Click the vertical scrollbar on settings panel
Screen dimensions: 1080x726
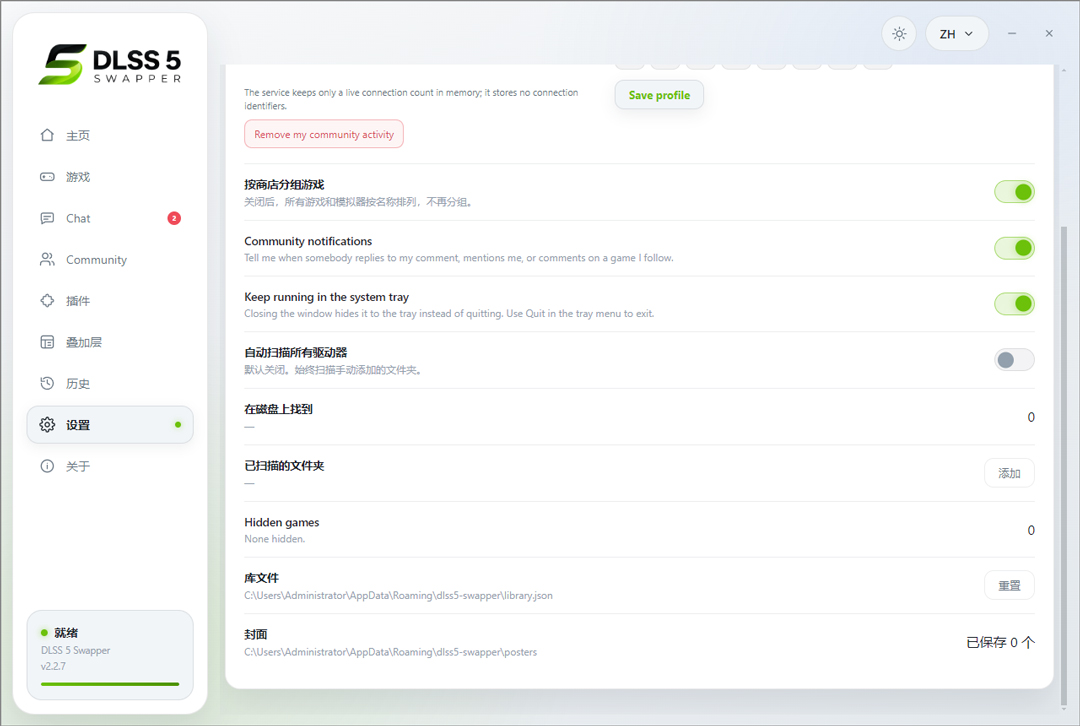click(1064, 465)
